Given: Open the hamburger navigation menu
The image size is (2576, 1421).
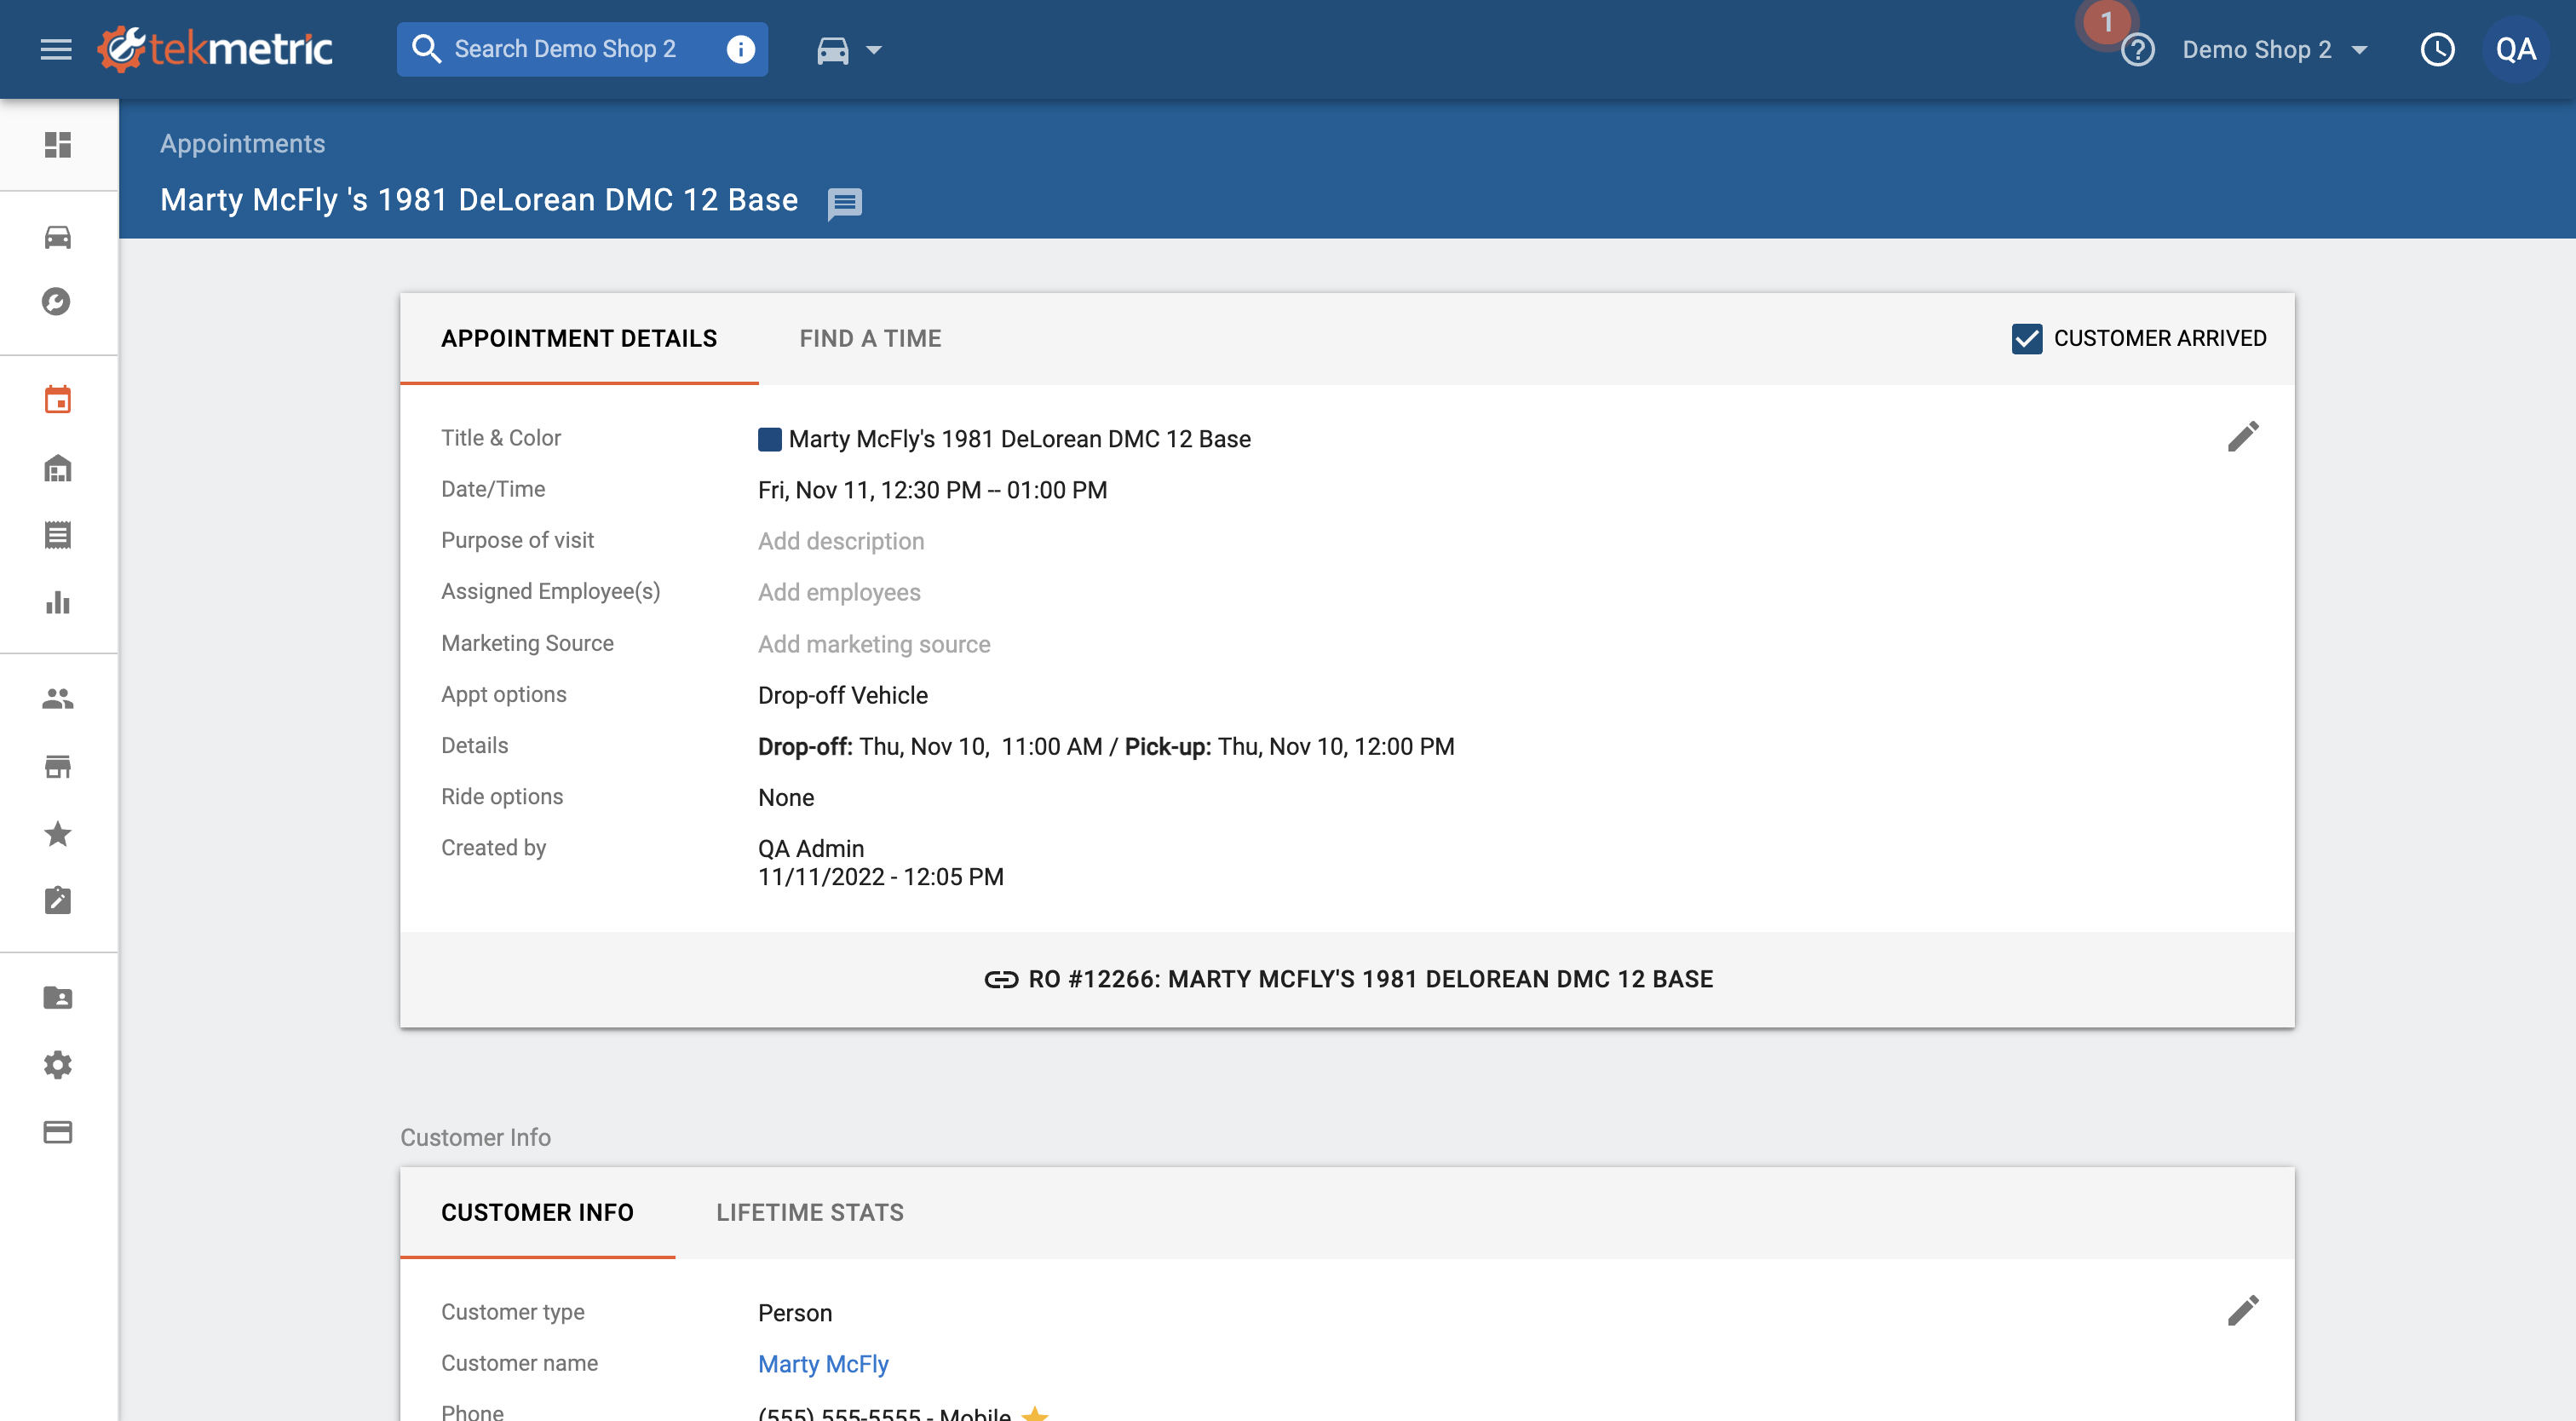Looking at the screenshot, I should pyautogui.click(x=56, y=49).
